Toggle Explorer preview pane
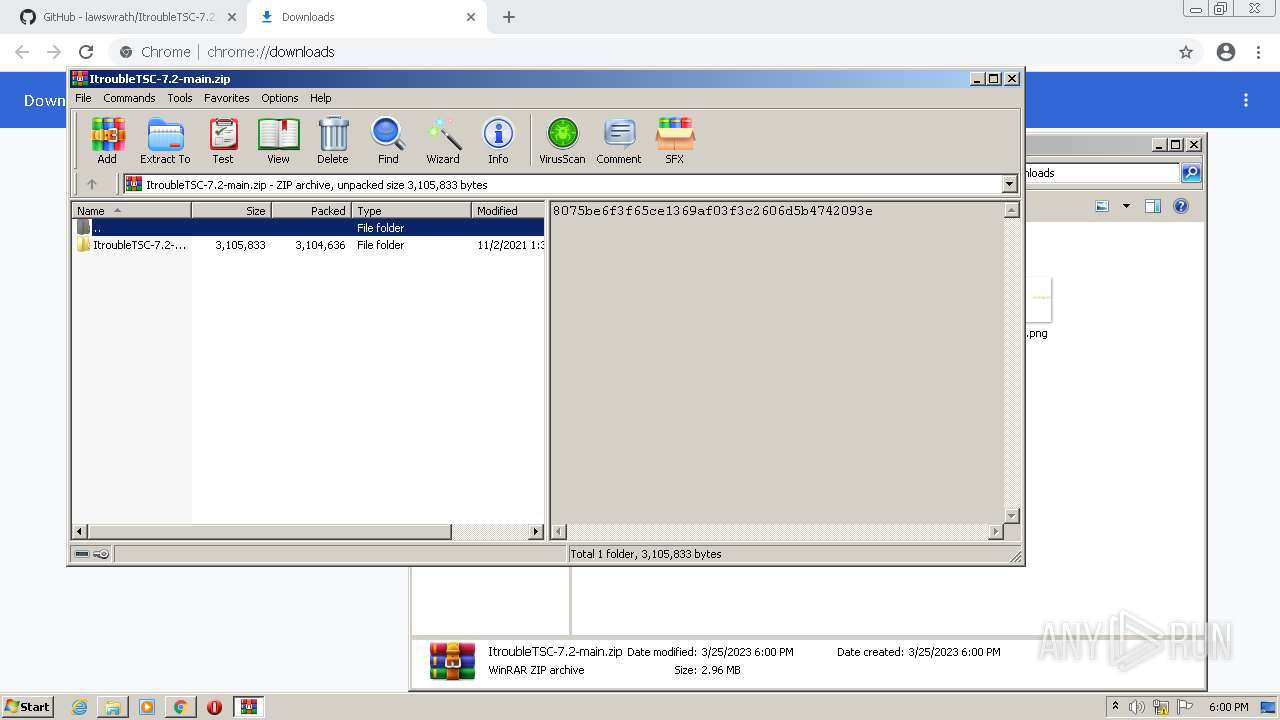The height and width of the screenshot is (720, 1280). pyautogui.click(x=1152, y=206)
